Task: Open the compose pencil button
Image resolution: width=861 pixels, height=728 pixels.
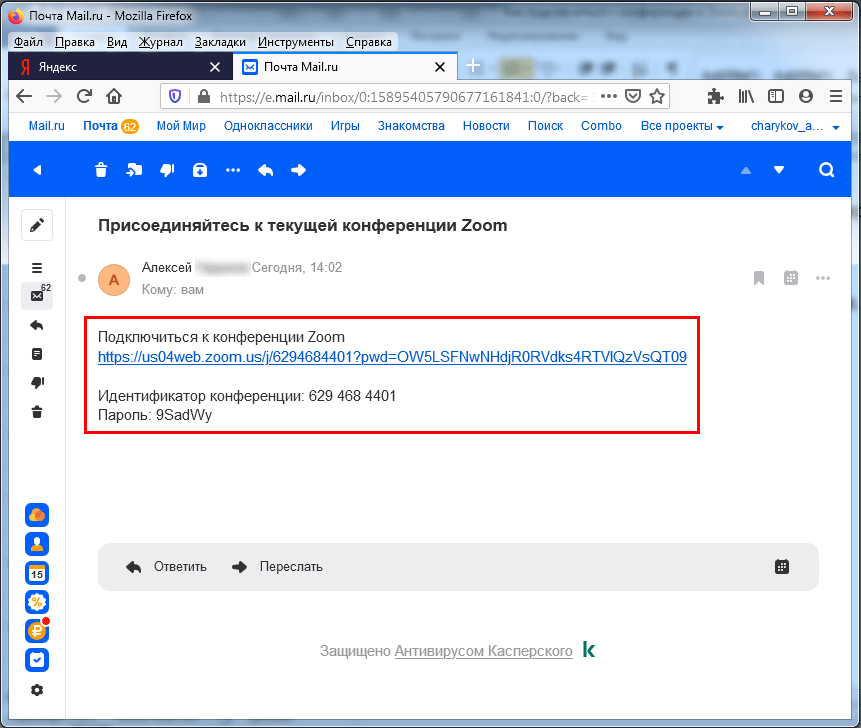Action: (x=37, y=226)
